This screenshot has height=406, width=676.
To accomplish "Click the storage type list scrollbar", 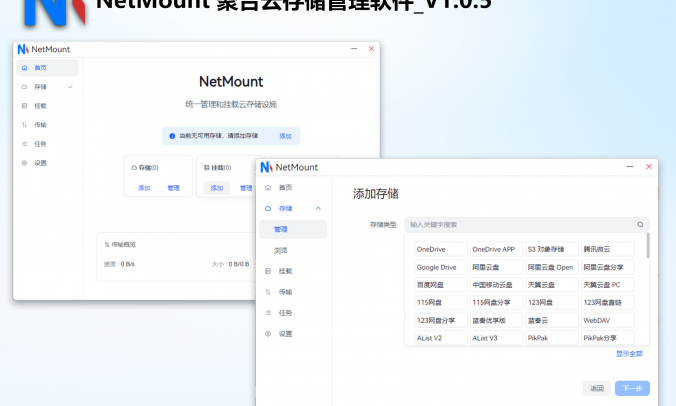I will point(648,246).
